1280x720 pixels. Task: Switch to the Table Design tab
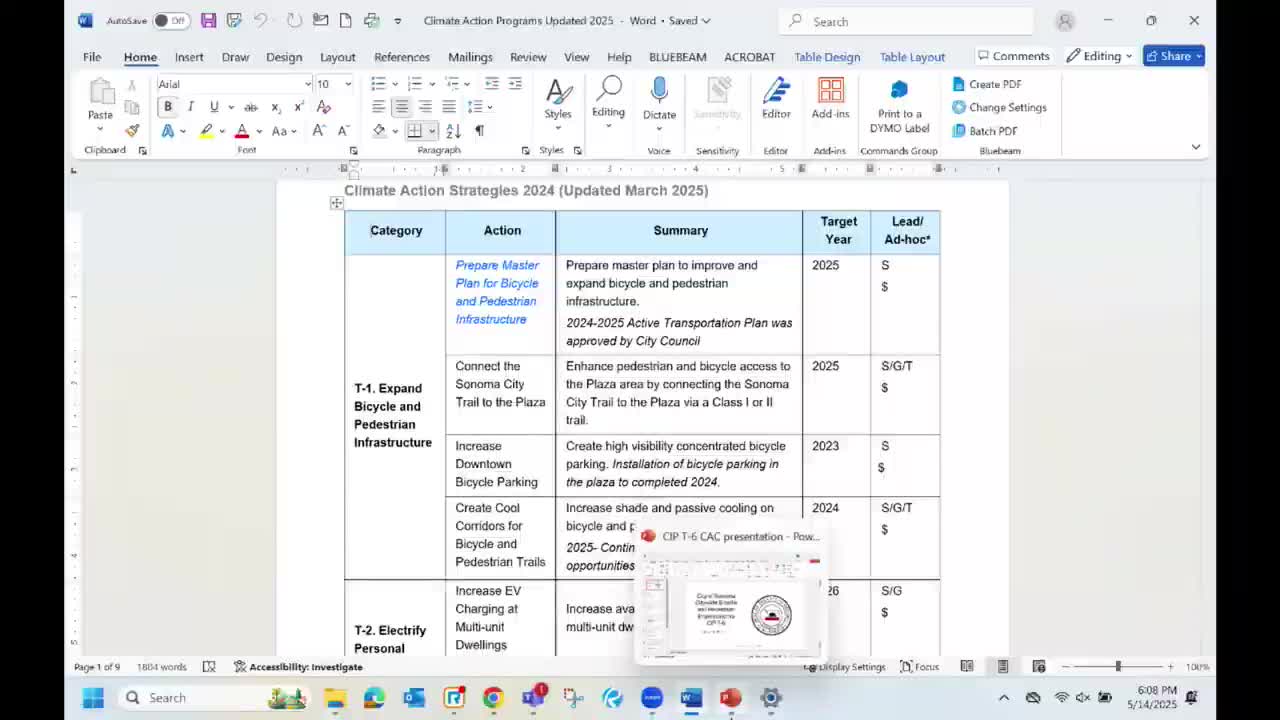(826, 57)
